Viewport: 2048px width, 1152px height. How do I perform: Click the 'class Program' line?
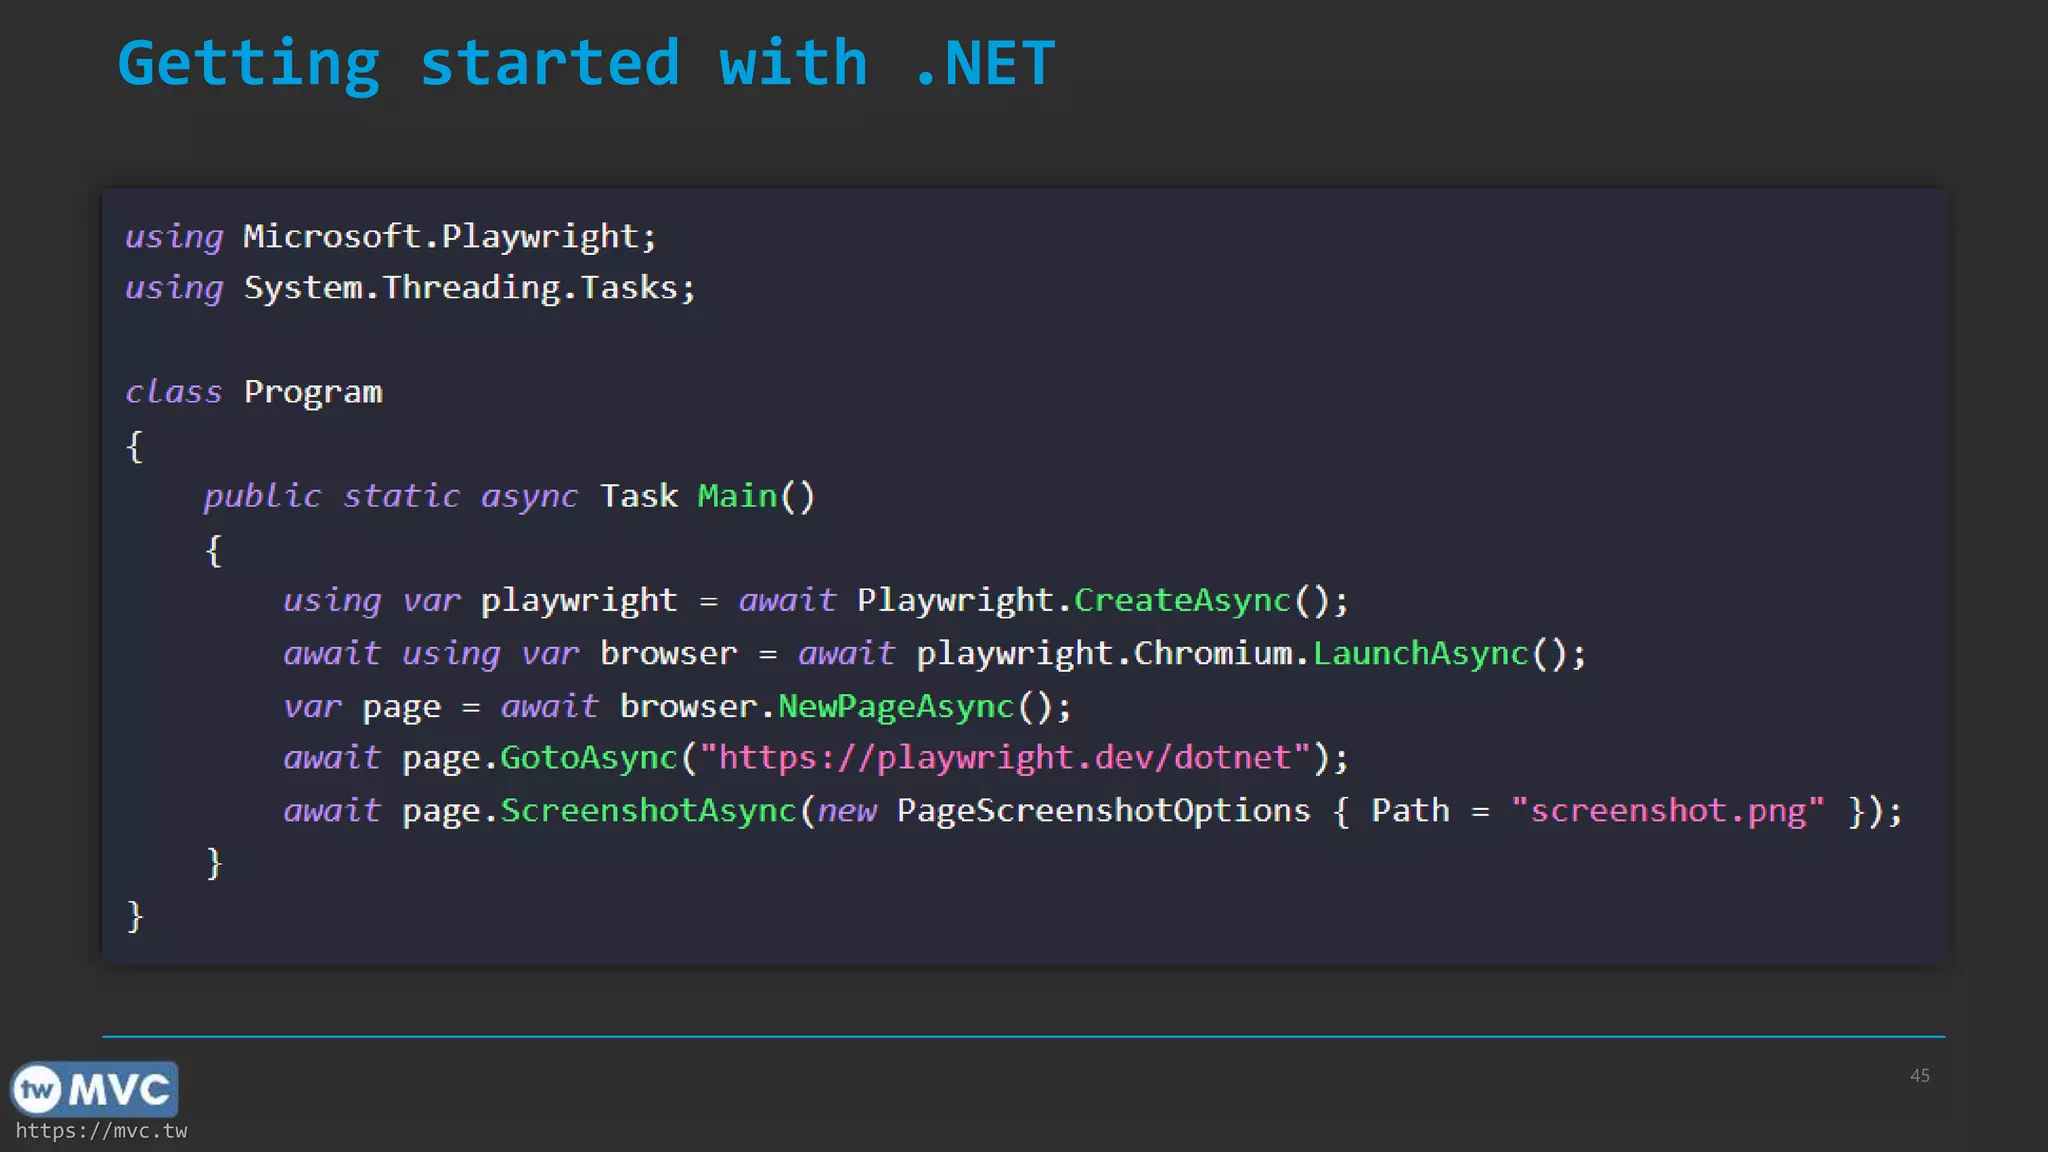point(253,392)
